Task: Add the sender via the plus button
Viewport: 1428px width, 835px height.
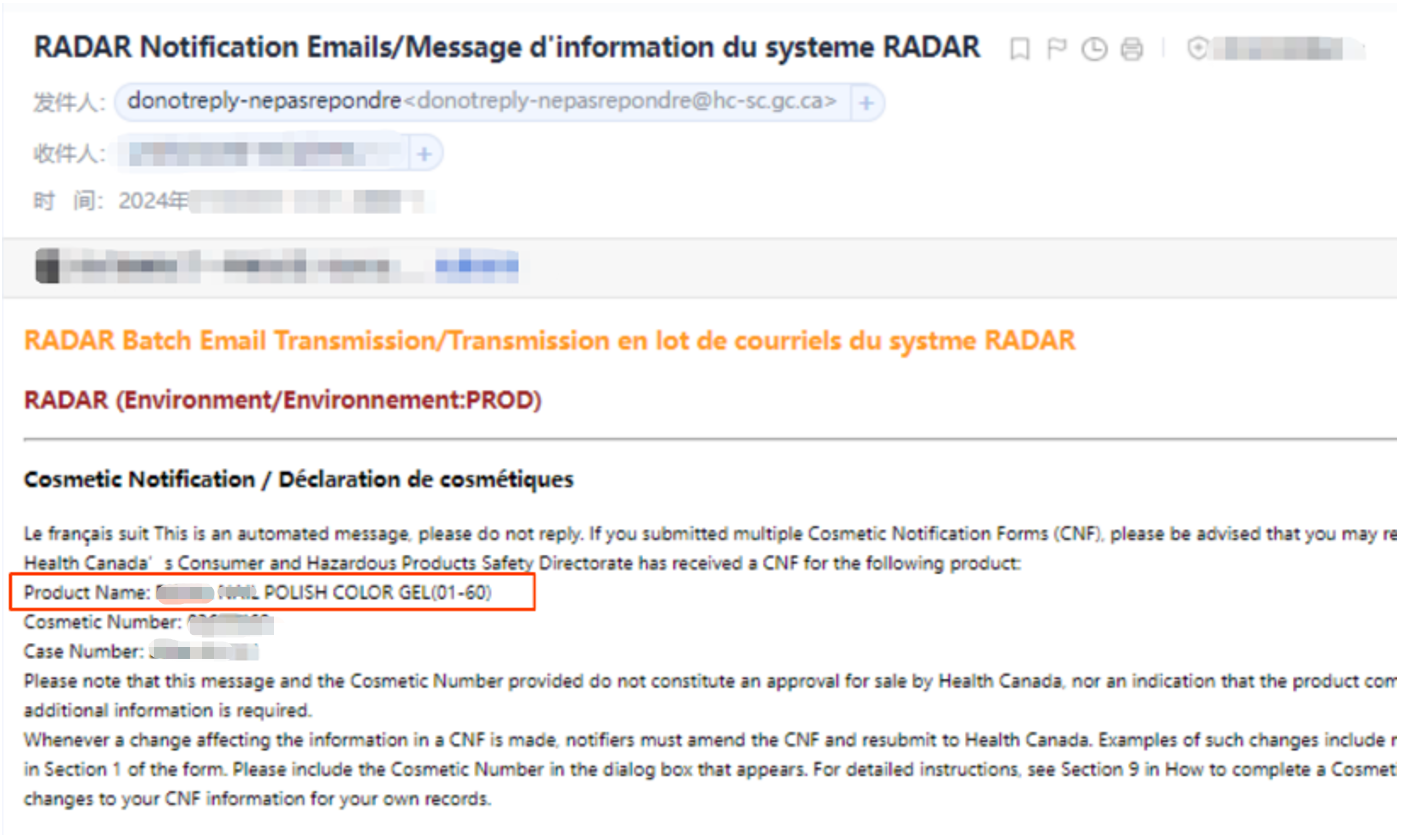Action: (866, 102)
